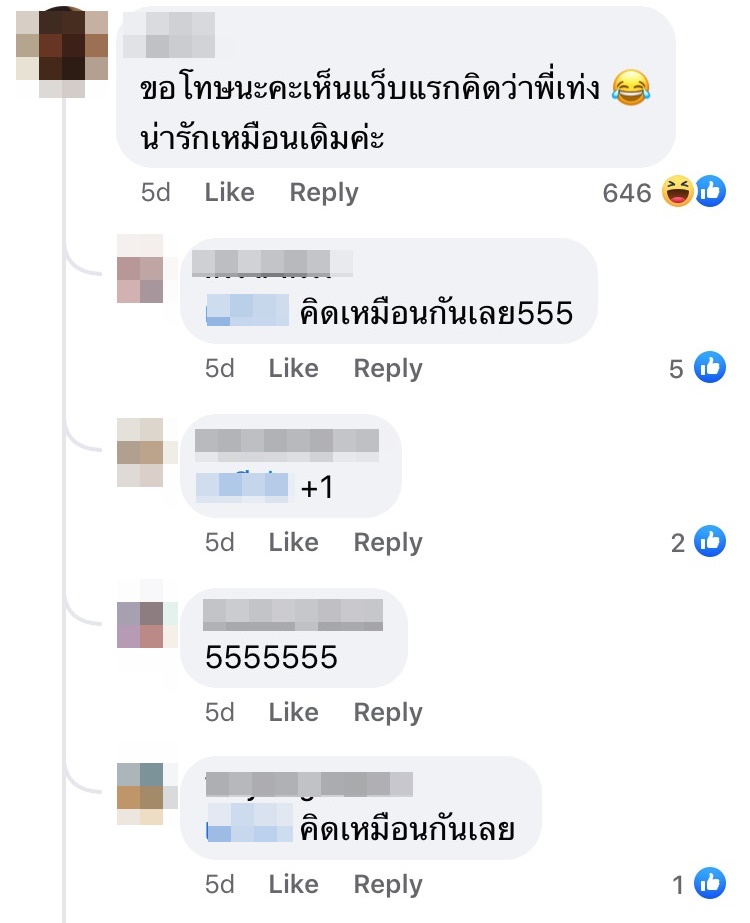
Task: Open the tagged name link in +1 reply
Action: [x=243, y=487]
